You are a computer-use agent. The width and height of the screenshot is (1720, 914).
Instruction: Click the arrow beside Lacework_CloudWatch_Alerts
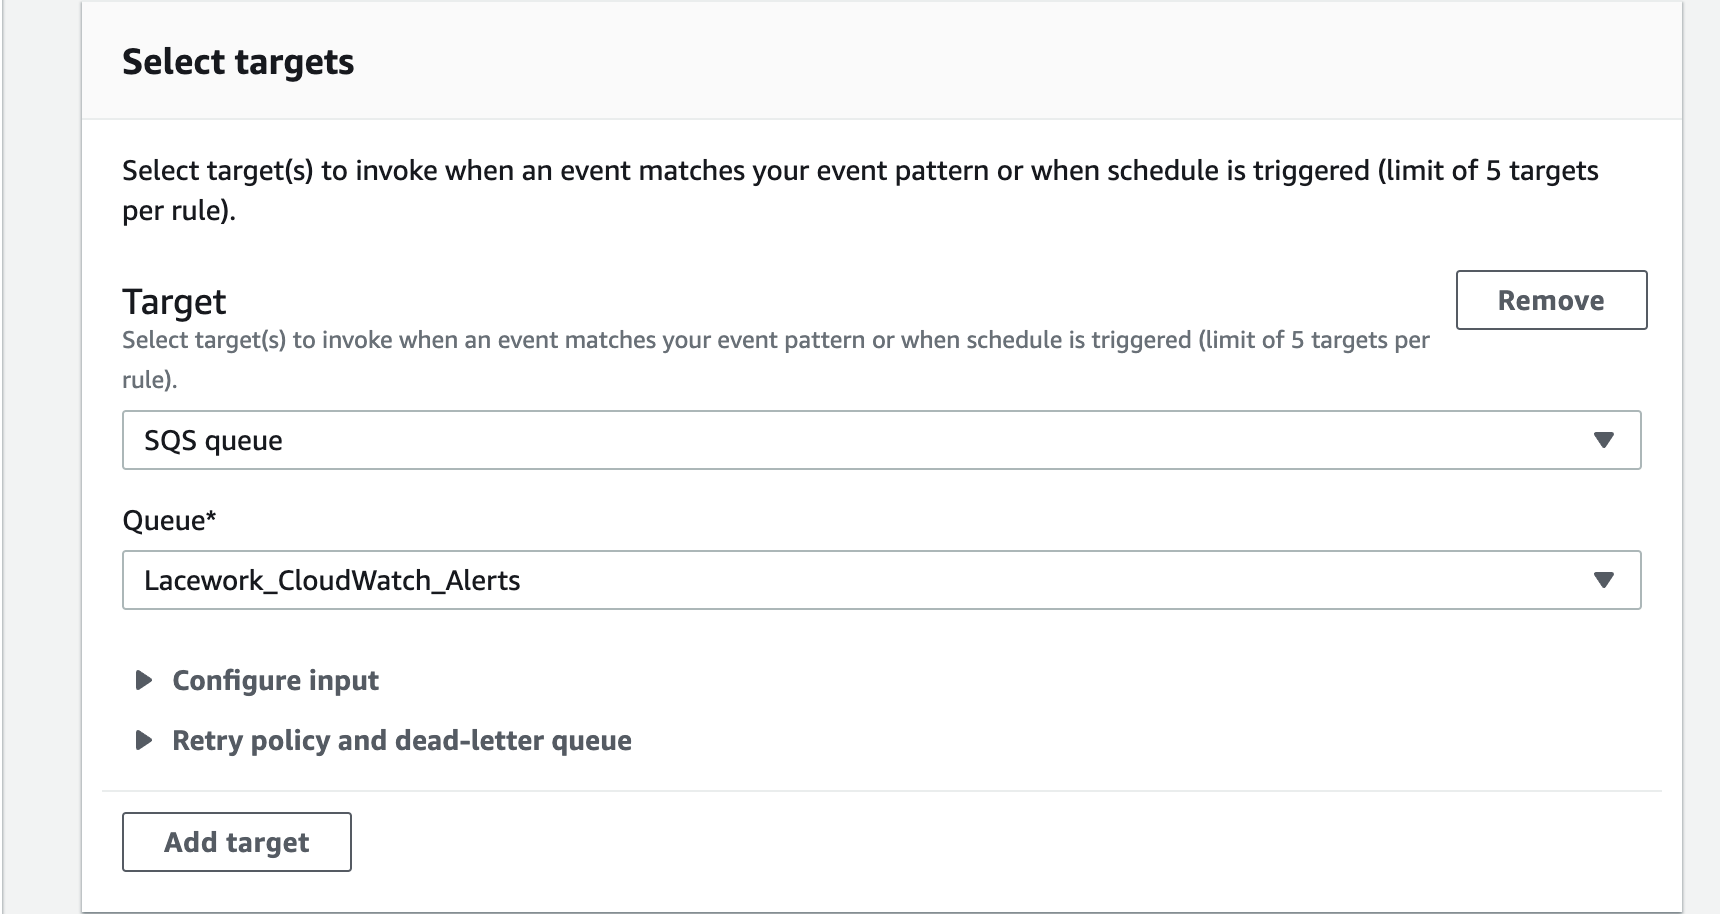click(x=1606, y=579)
